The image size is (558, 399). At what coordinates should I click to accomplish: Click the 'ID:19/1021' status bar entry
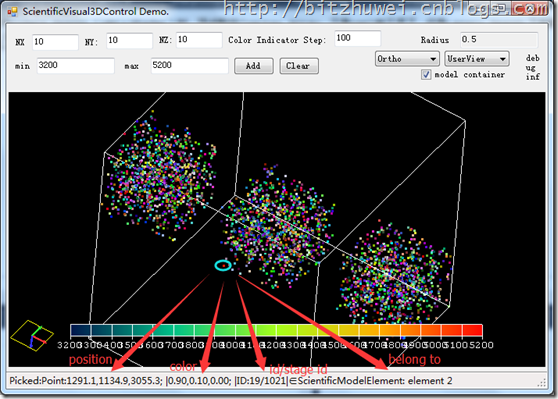point(261,381)
